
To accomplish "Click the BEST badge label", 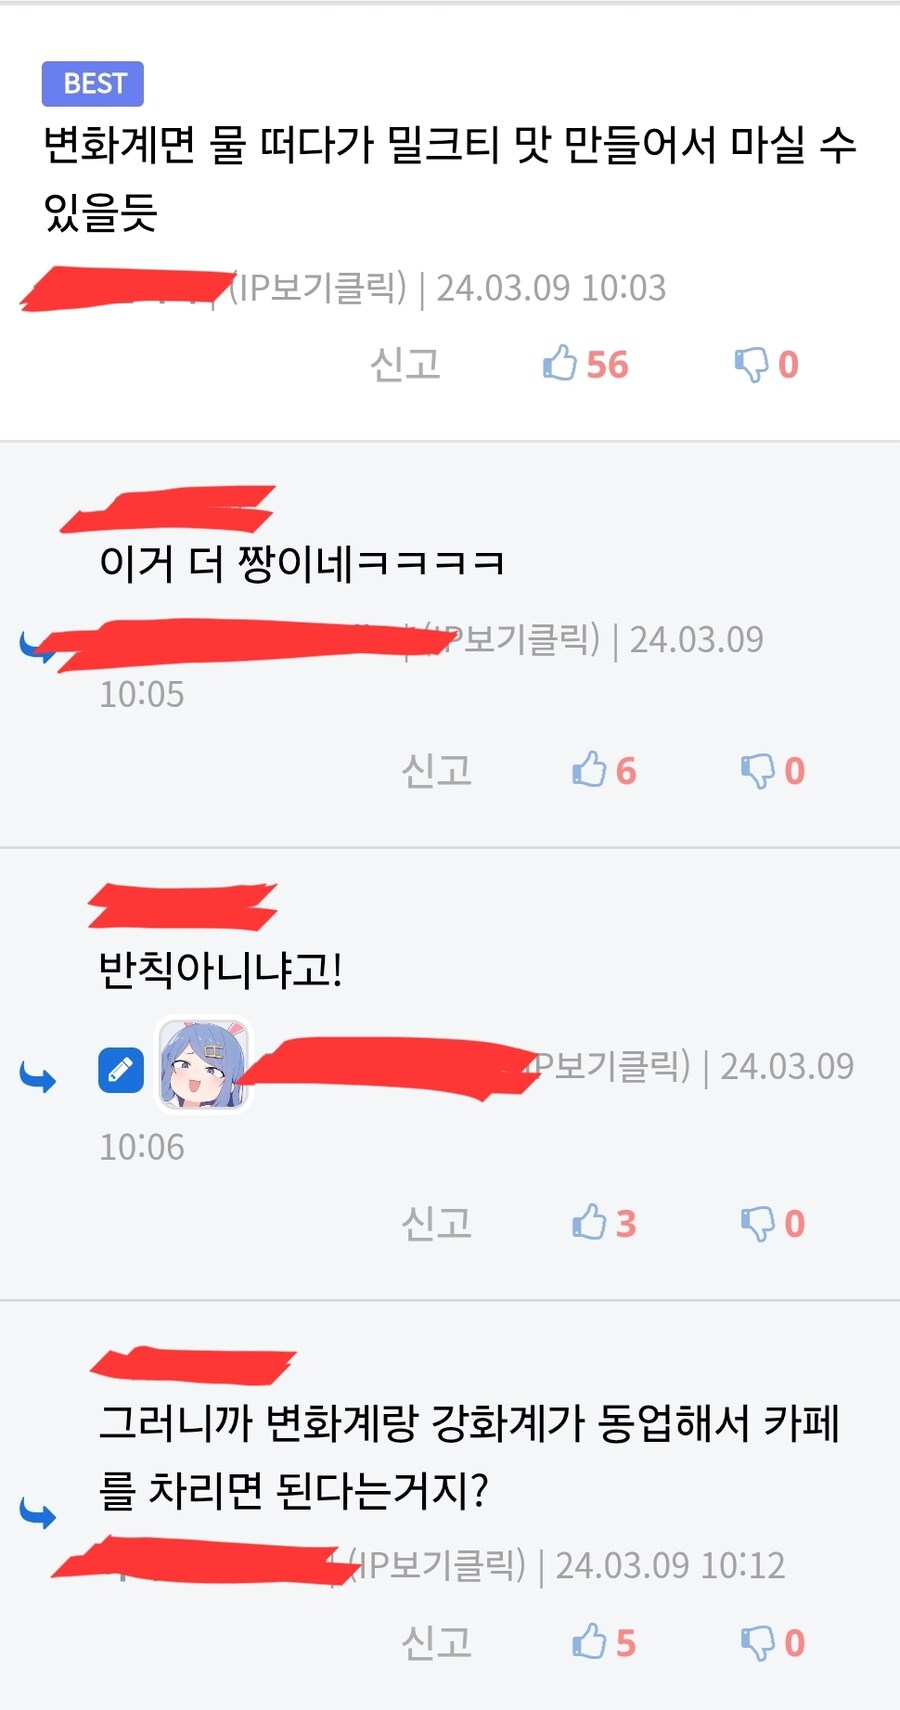I will click(93, 83).
